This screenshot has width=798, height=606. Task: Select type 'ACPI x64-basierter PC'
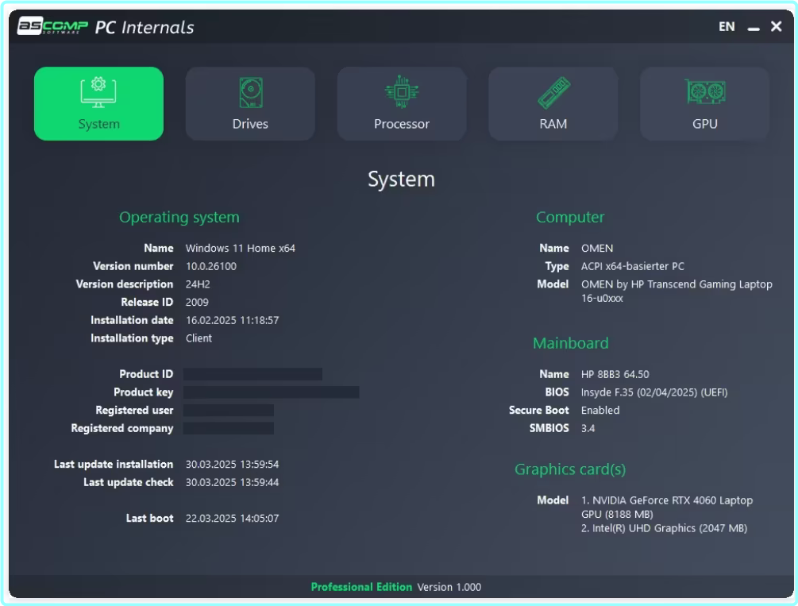633,266
